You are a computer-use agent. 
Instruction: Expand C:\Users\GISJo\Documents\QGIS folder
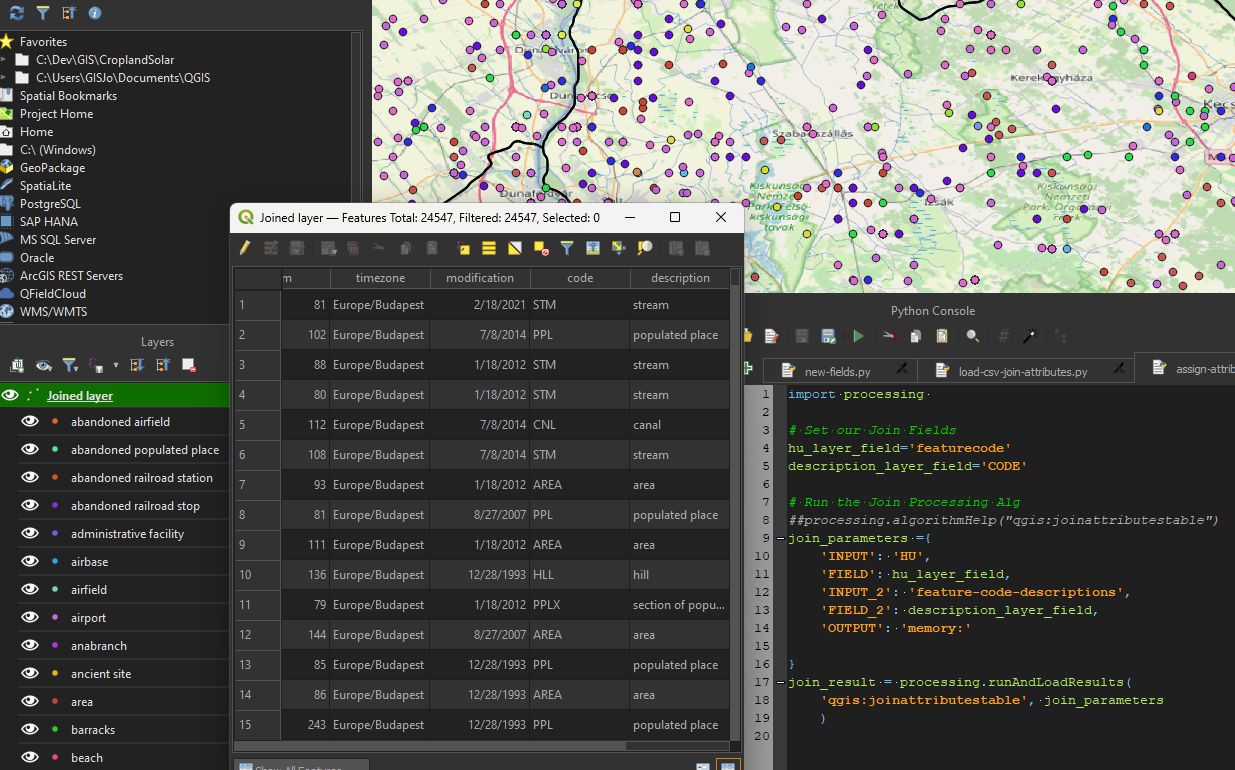pos(4,78)
